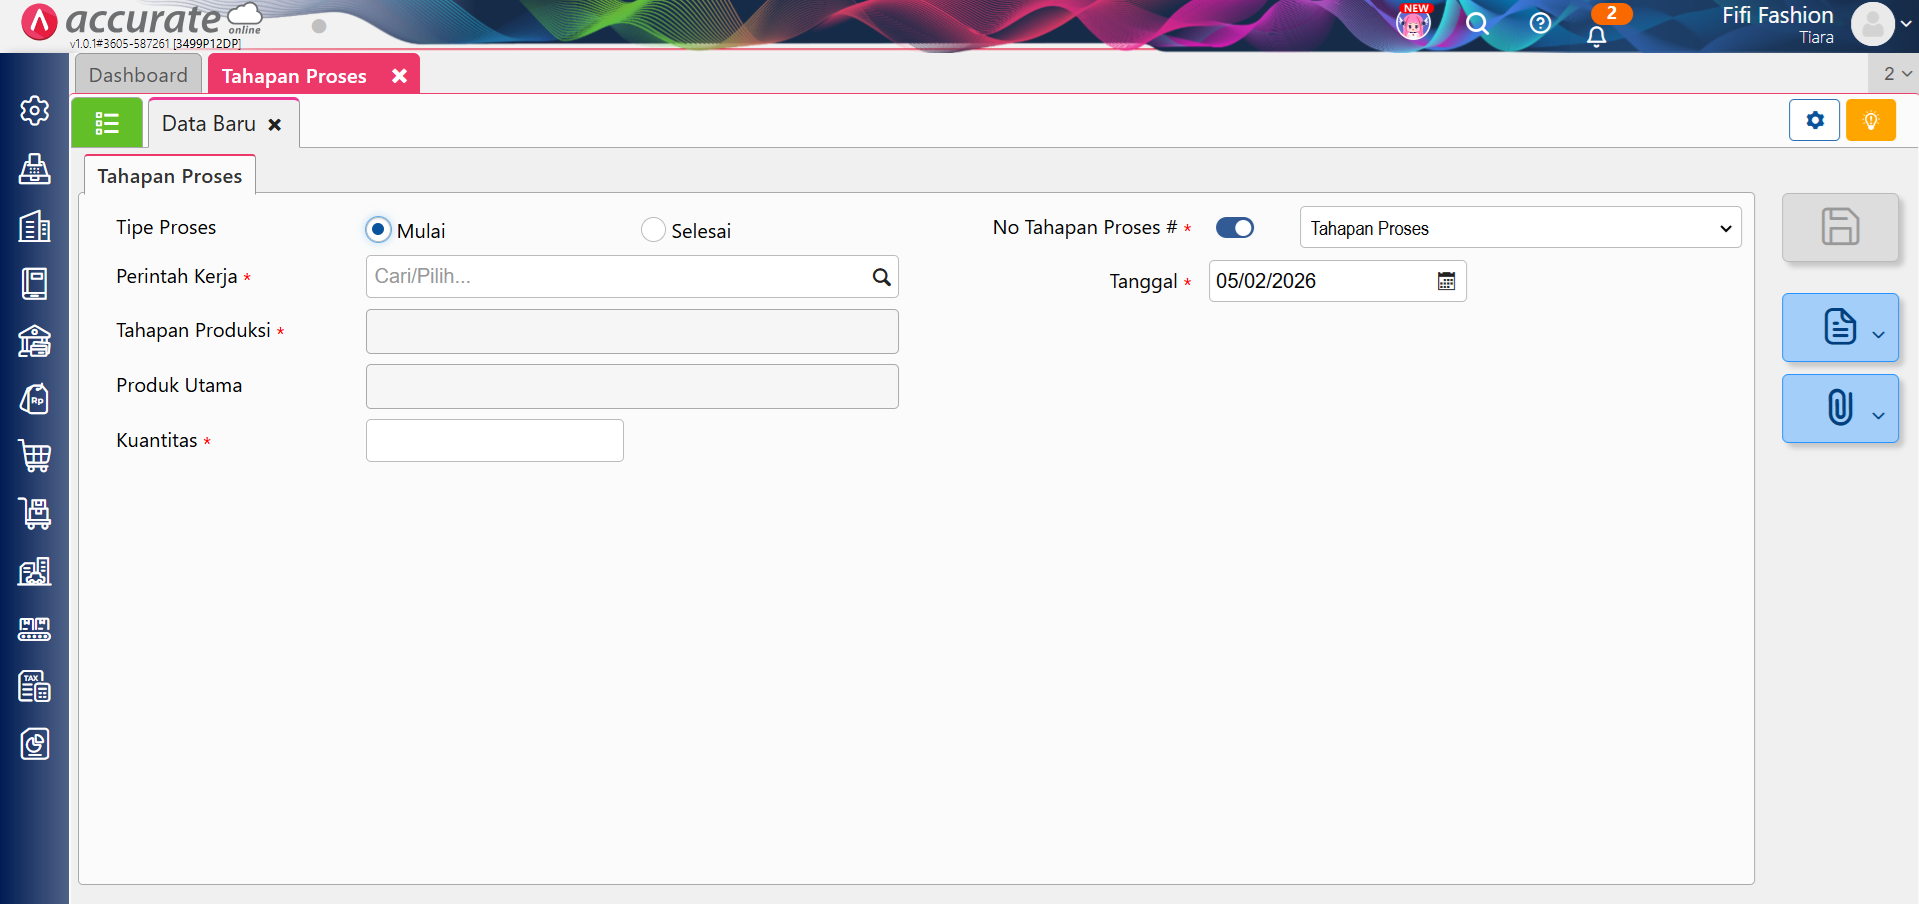The width and height of the screenshot is (1919, 904).
Task: Click the blue form settings gear button
Action: point(1814,121)
